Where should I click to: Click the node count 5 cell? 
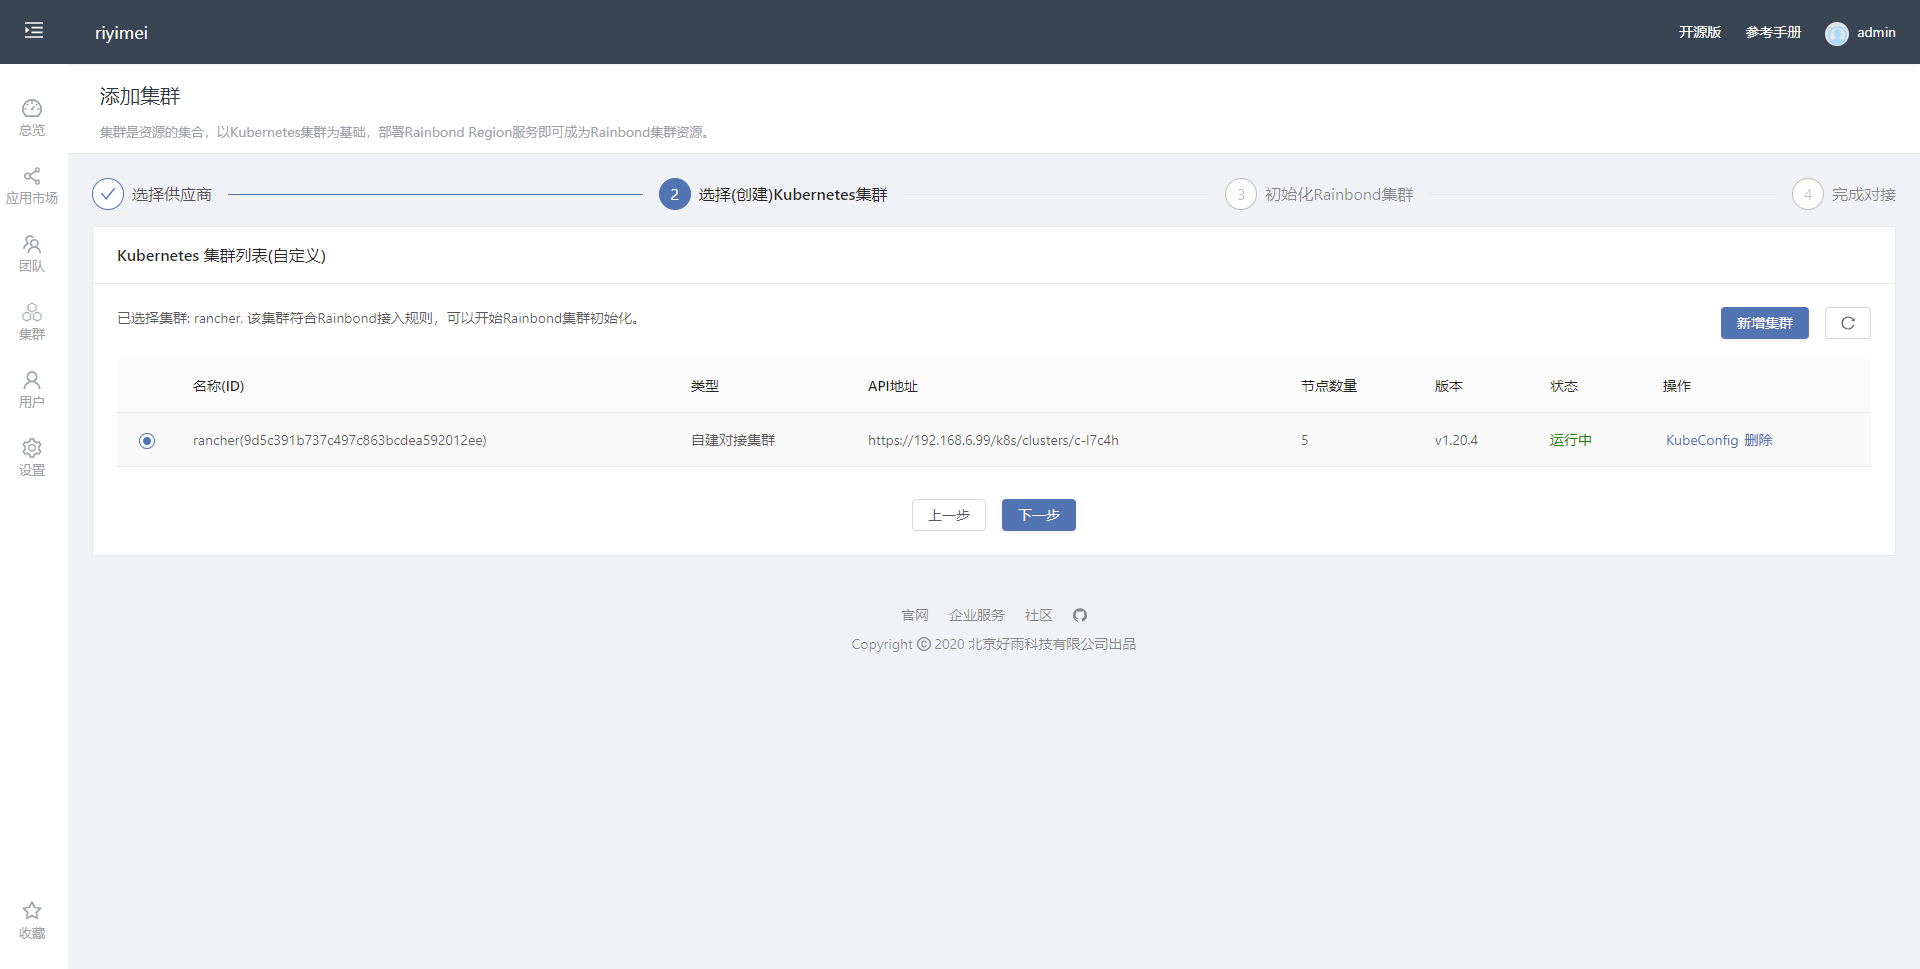tap(1305, 440)
